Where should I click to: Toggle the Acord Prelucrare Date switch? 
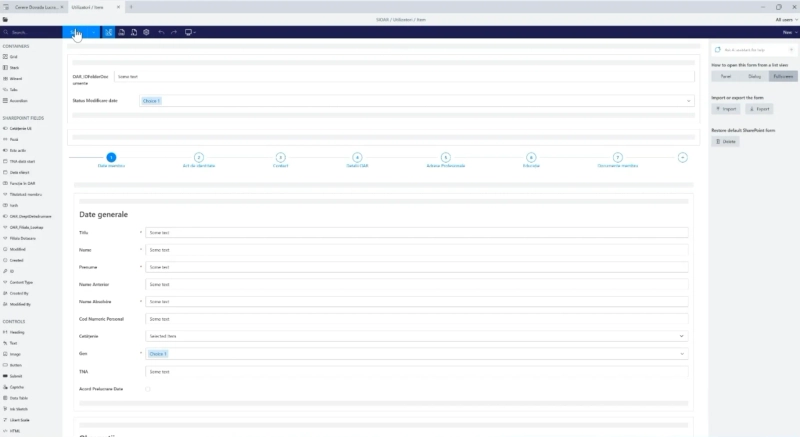147,389
